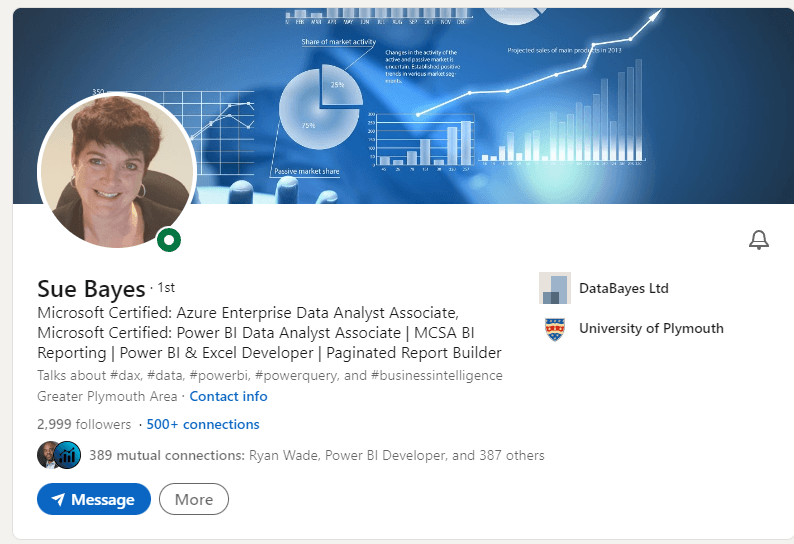Click the green online status indicator

pyautogui.click(x=170, y=239)
